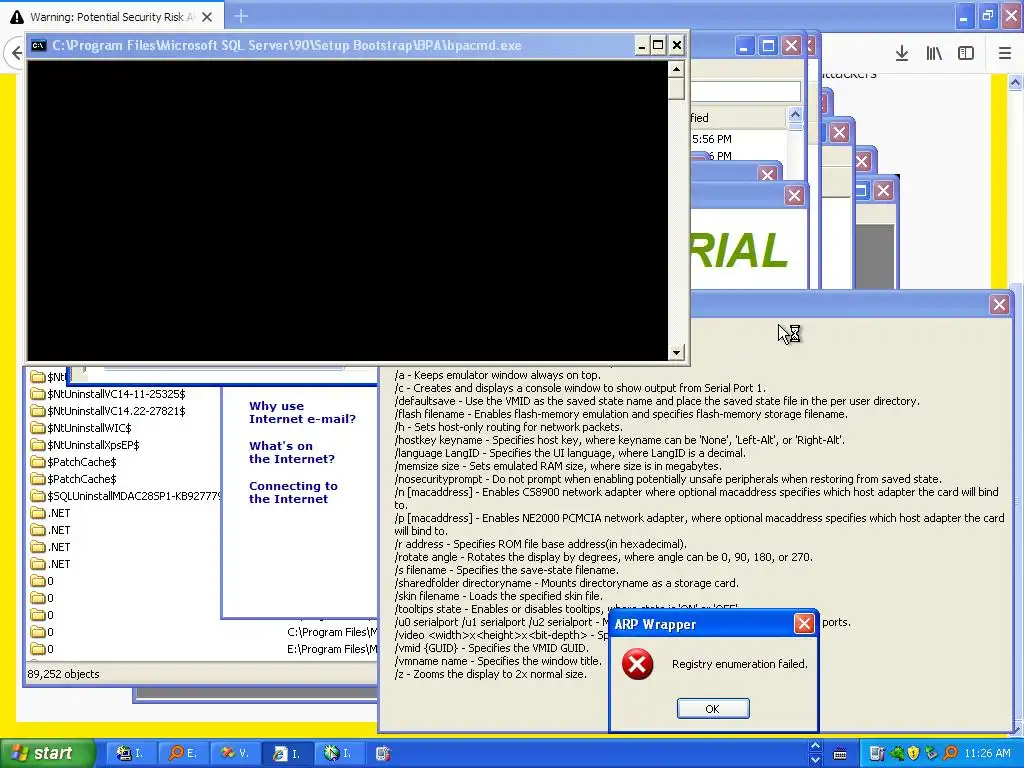Switch to the first taskbar window button

click(130, 753)
